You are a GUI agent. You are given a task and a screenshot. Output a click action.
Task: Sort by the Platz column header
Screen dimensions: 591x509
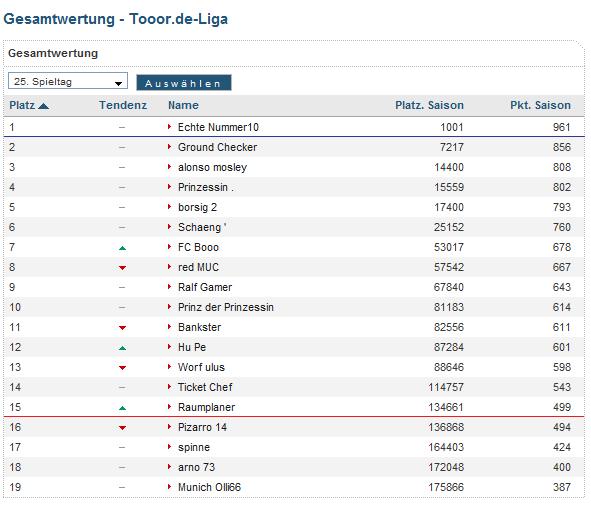22,105
